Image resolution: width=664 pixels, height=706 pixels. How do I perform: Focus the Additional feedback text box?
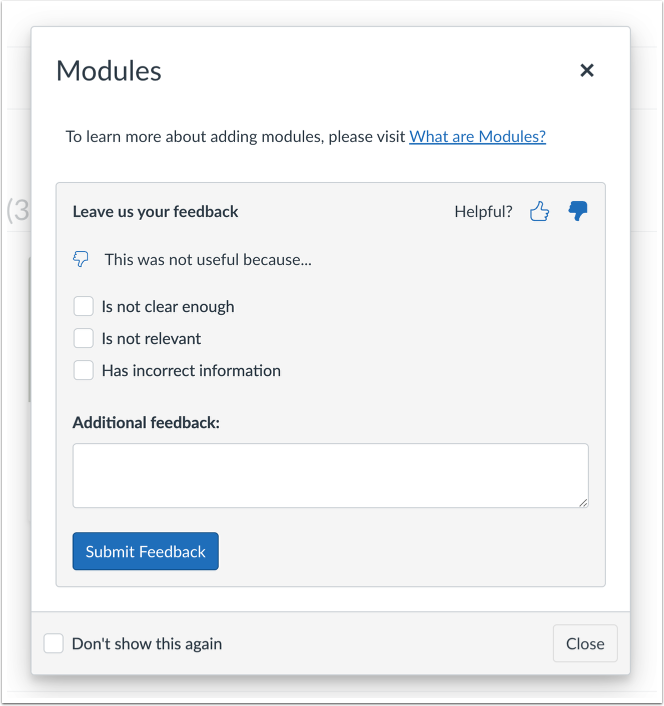tap(330, 475)
